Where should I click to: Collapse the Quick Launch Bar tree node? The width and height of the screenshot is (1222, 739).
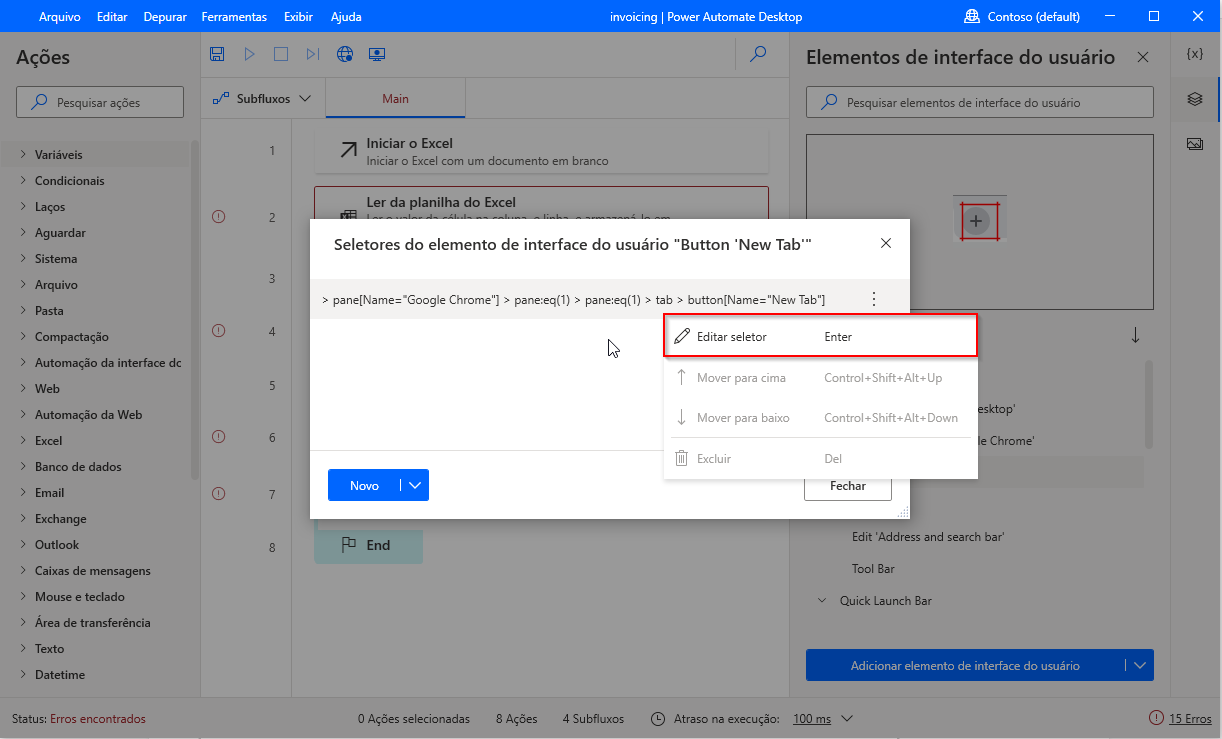pos(822,601)
